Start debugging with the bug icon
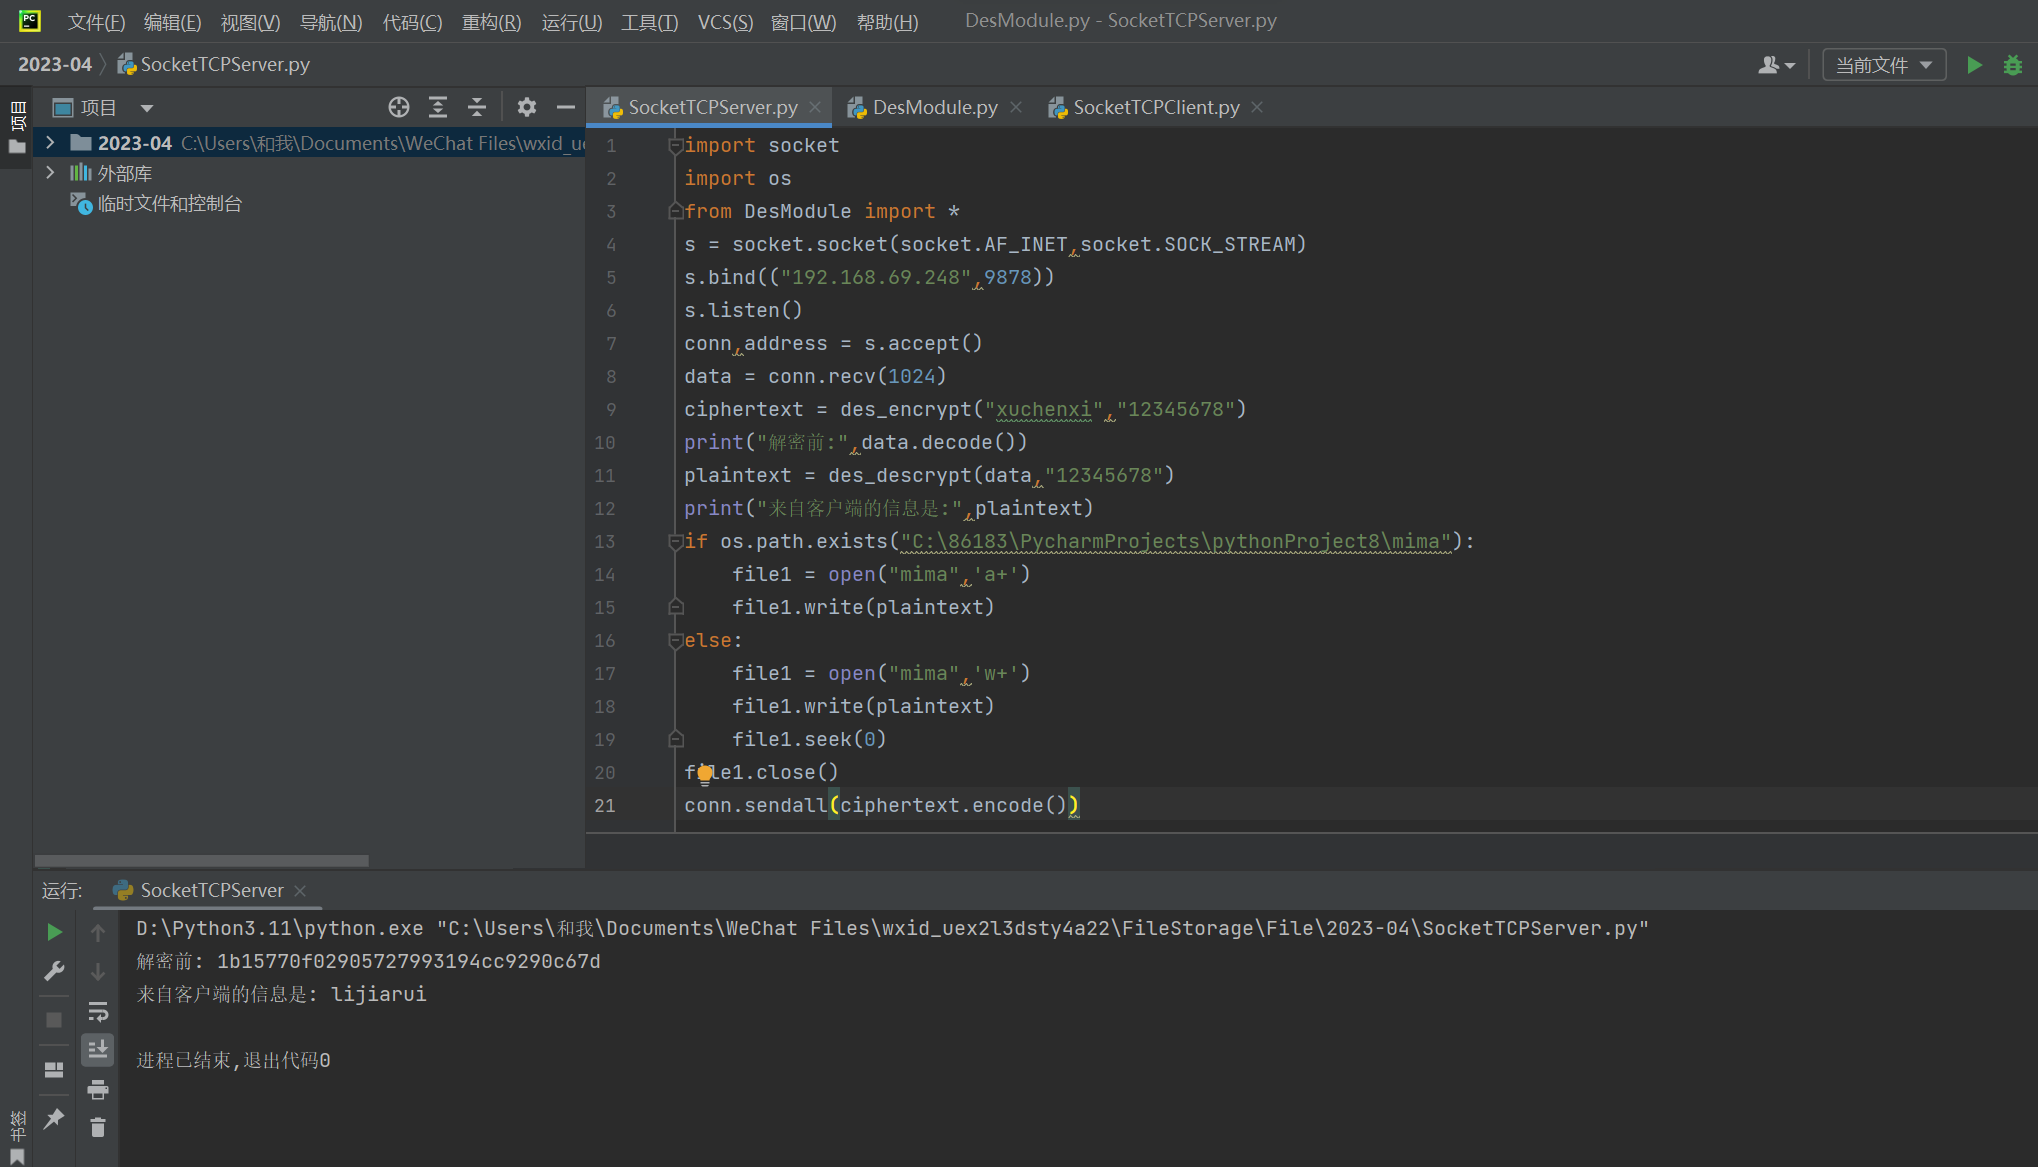Image resolution: width=2038 pixels, height=1167 pixels. coord(2013,65)
